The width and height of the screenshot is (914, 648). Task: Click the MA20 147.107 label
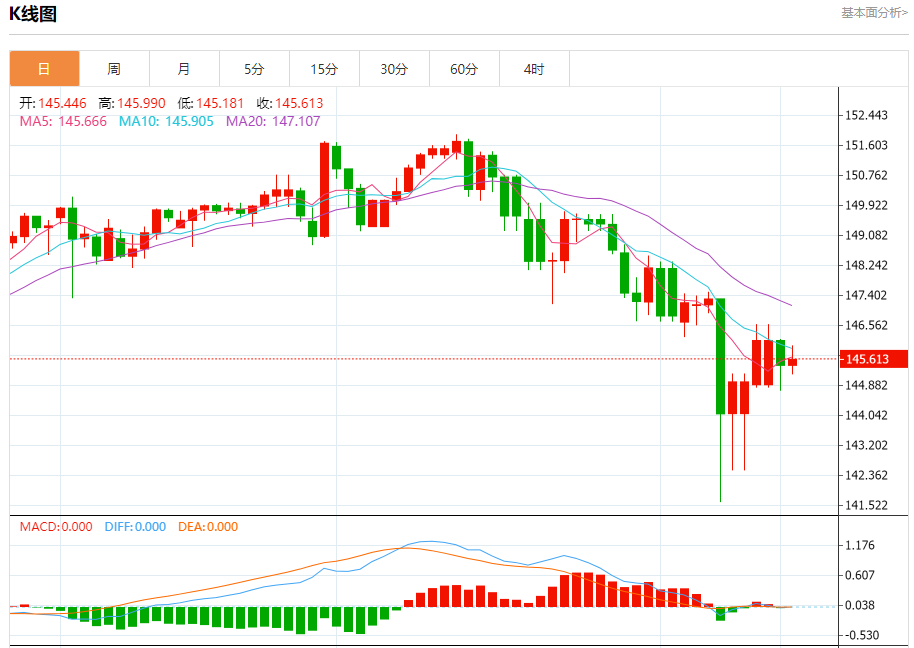(x=273, y=121)
